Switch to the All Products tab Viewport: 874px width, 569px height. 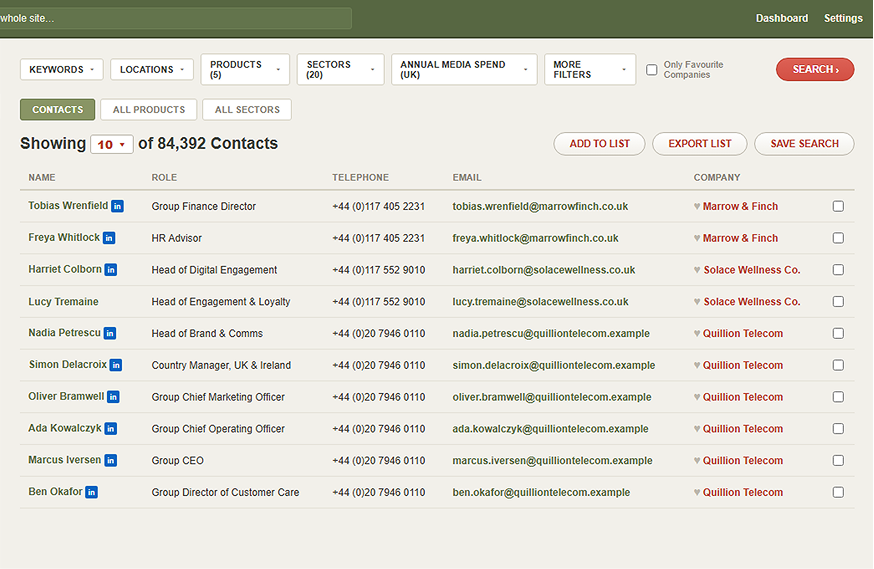coord(149,110)
